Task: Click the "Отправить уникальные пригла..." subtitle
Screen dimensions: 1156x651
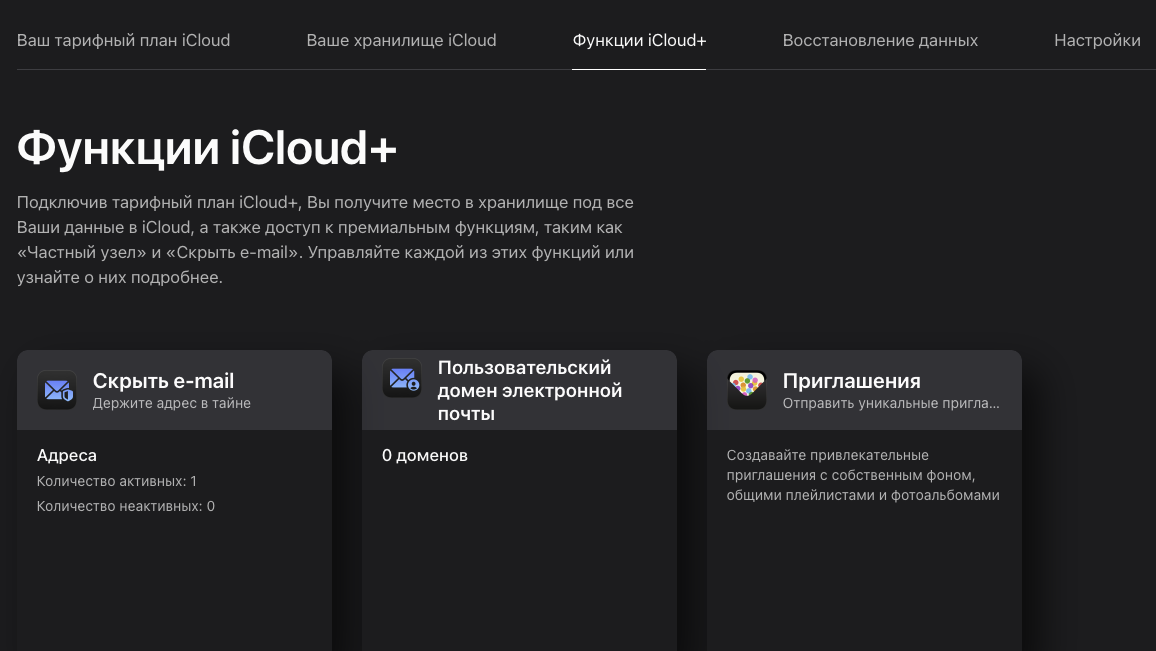Action: pyautogui.click(x=891, y=403)
